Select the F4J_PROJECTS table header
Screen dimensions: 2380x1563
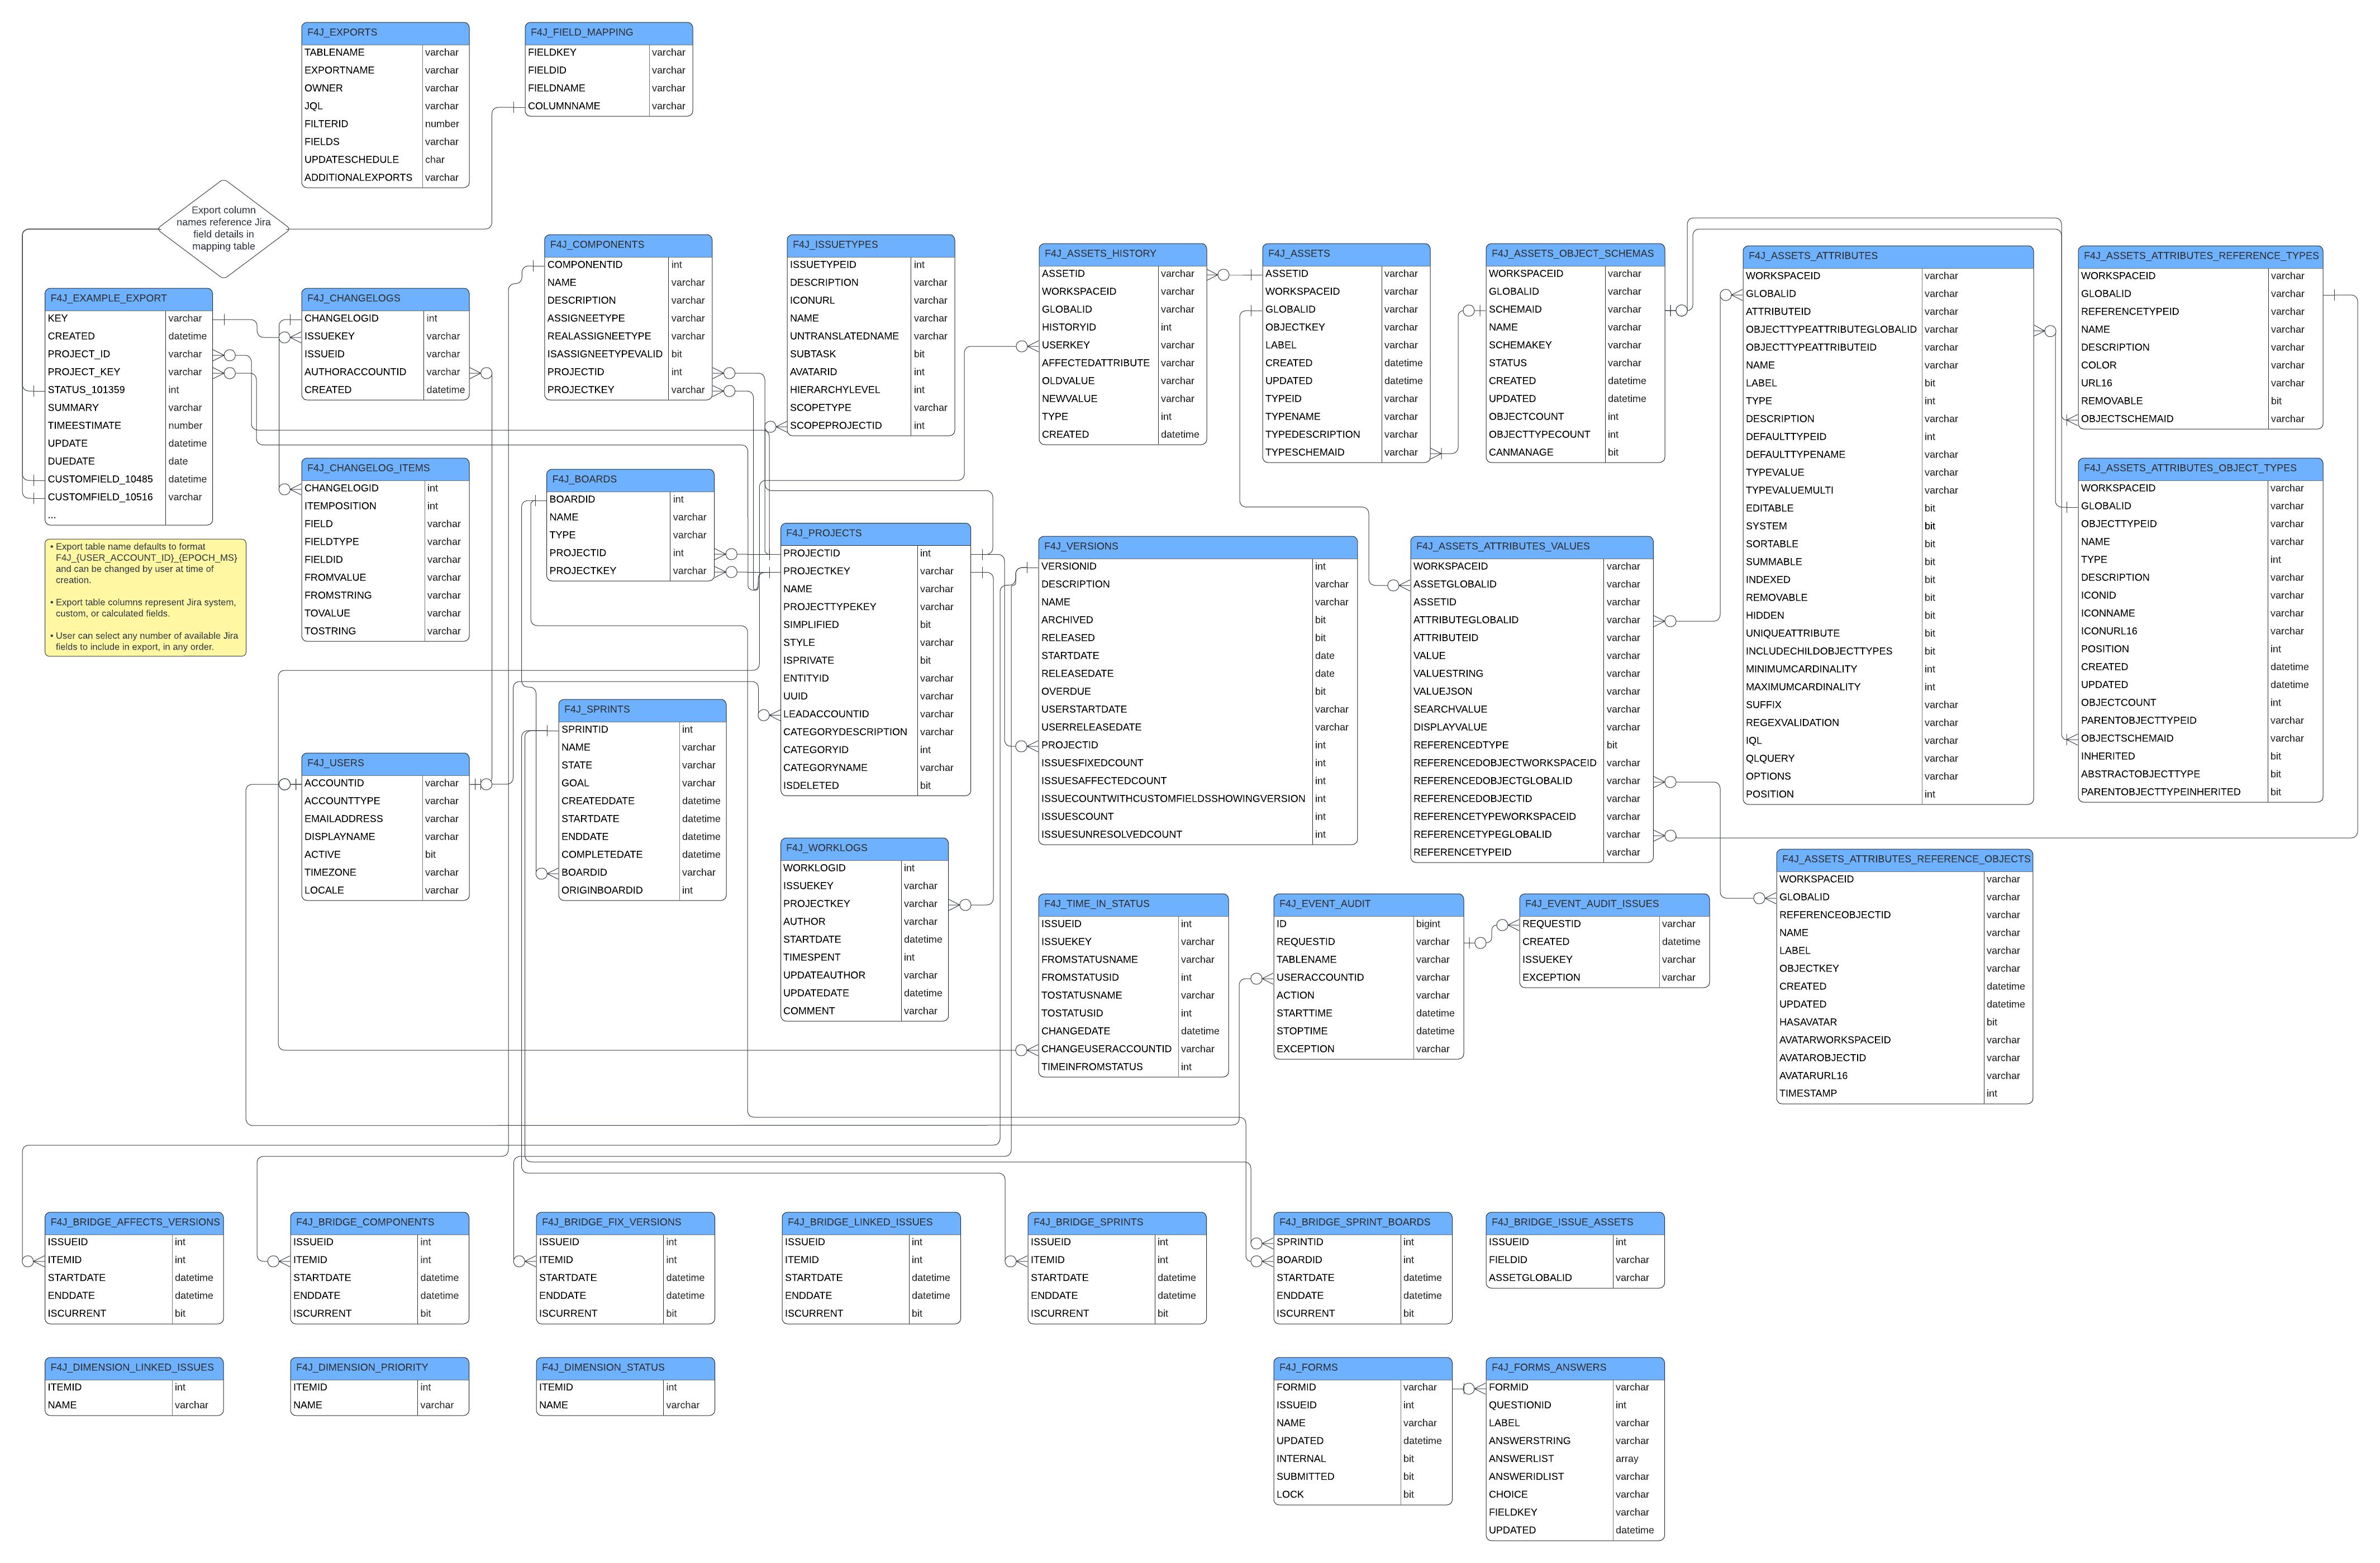[875, 534]
